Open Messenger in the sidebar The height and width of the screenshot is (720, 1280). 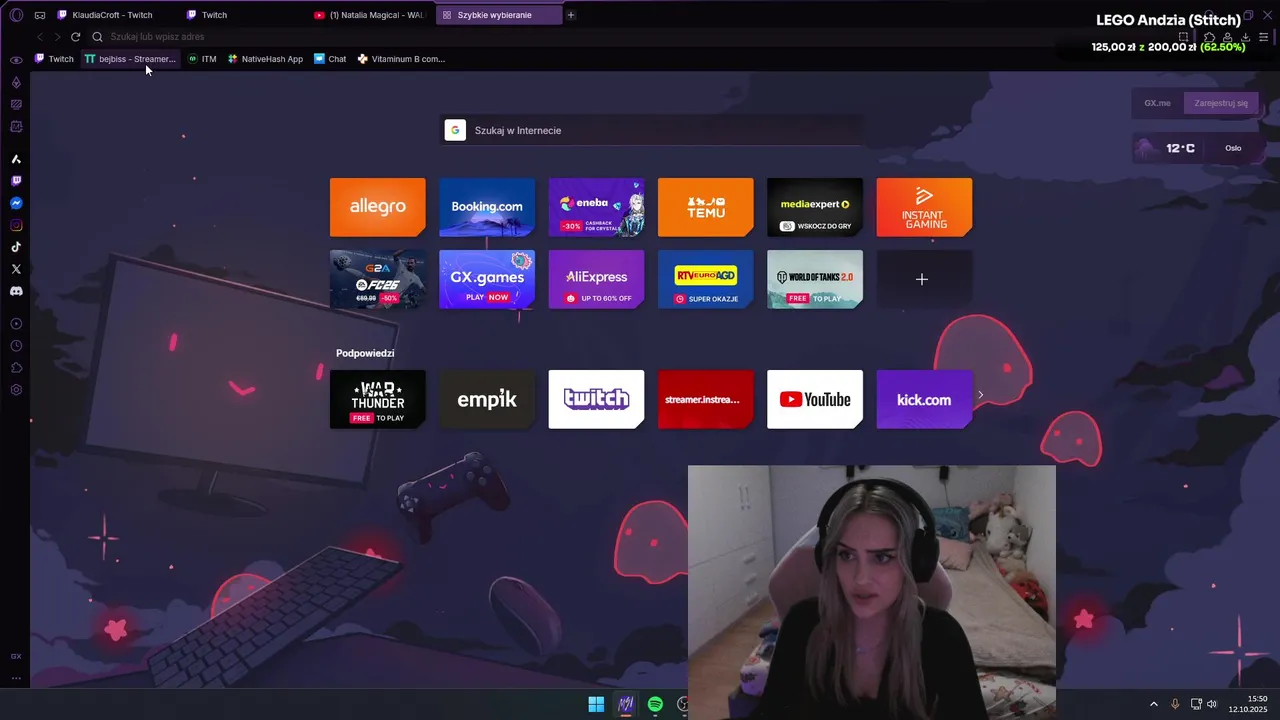[16, 203]
